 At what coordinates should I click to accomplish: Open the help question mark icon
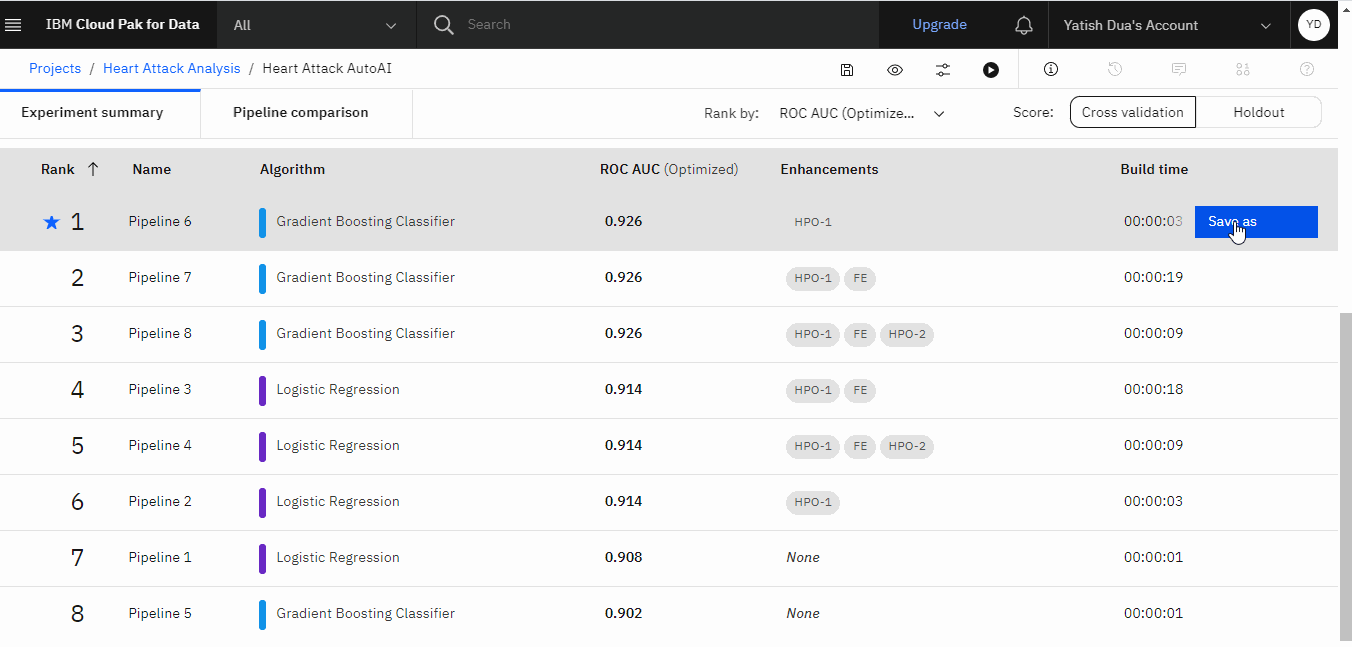click(1306, 69)
